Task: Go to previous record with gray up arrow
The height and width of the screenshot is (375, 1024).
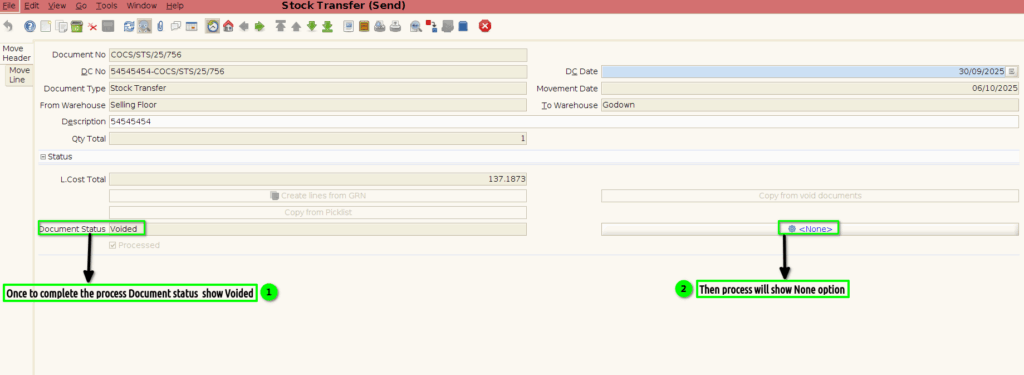Action: 296,27
